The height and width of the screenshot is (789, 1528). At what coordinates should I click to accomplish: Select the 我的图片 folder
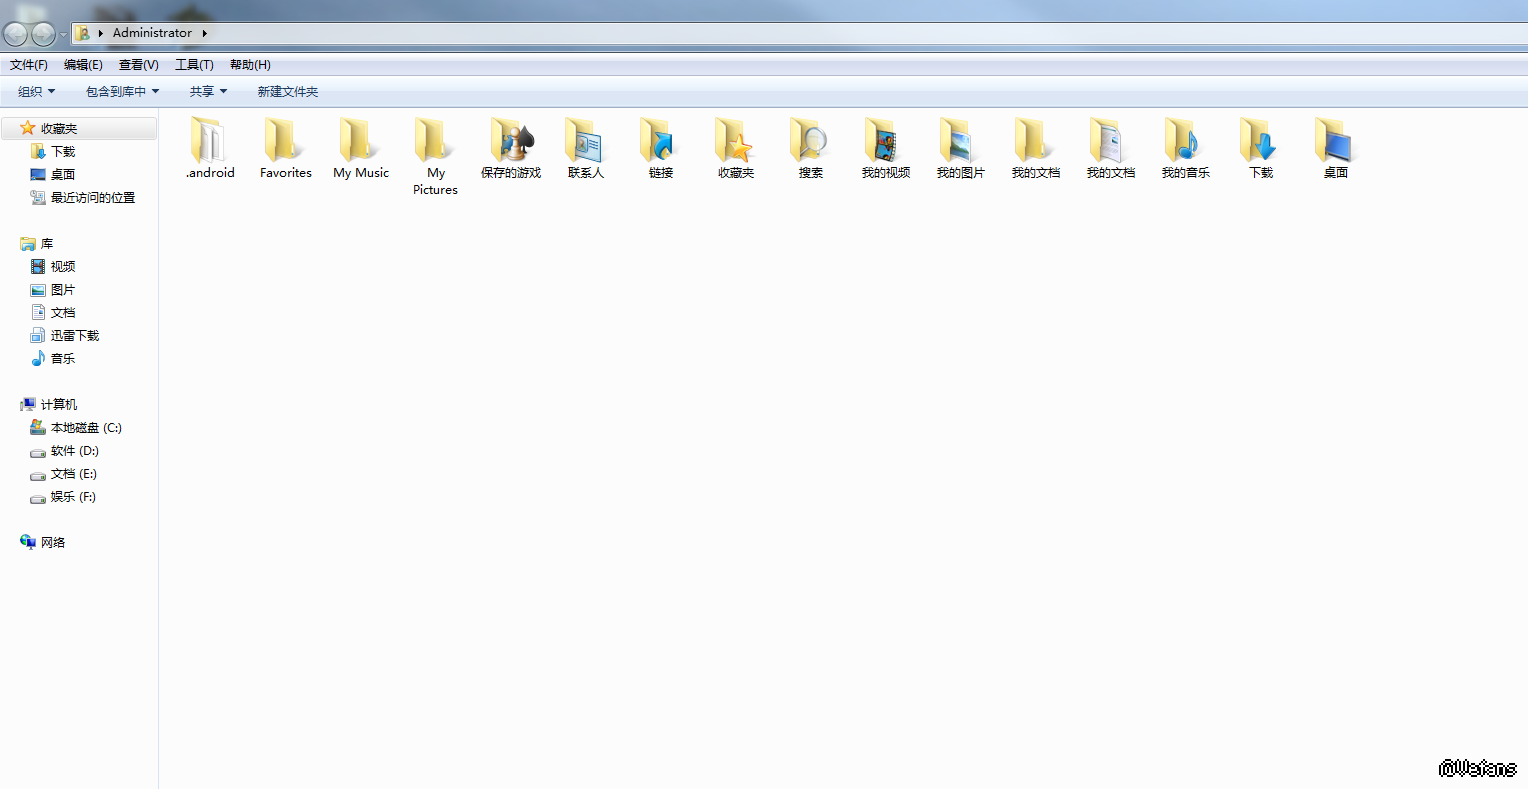[961, 140]
